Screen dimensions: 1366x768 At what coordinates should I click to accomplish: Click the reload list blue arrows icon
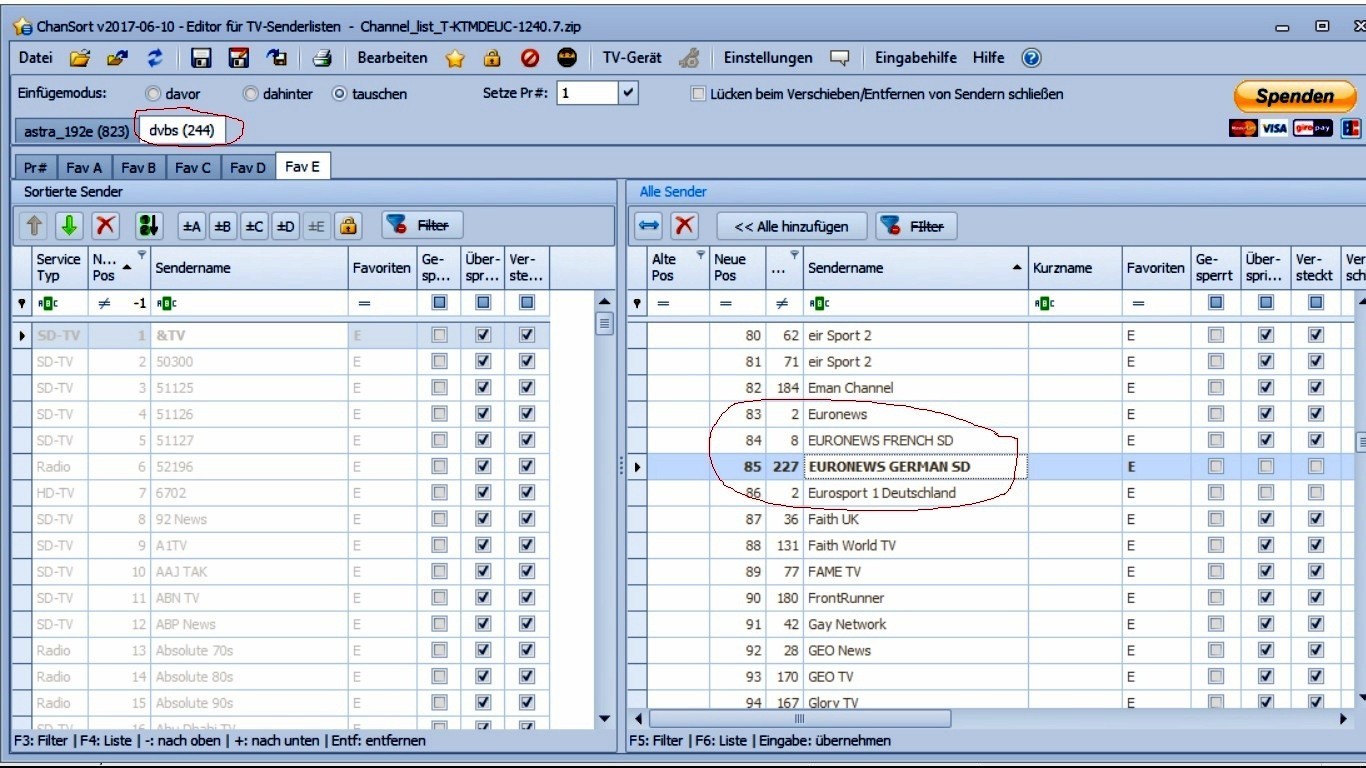tap(155, 58)
